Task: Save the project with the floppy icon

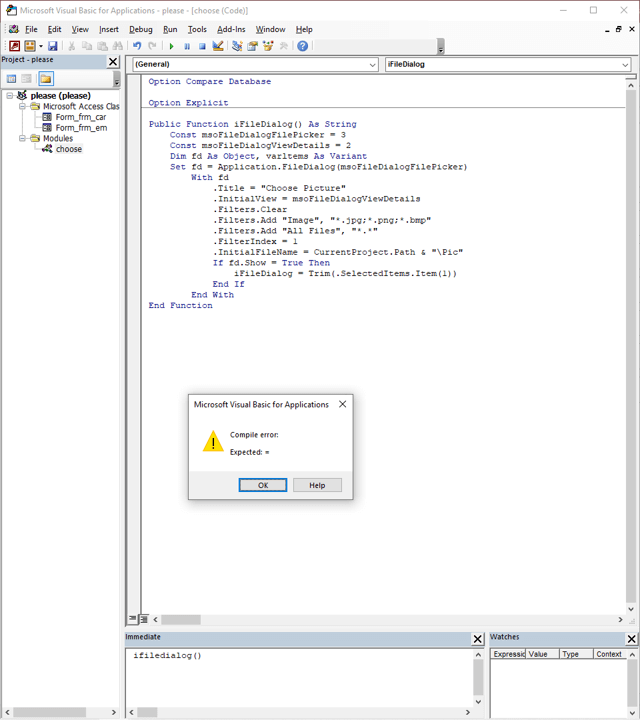Action: tap(53, 46)
